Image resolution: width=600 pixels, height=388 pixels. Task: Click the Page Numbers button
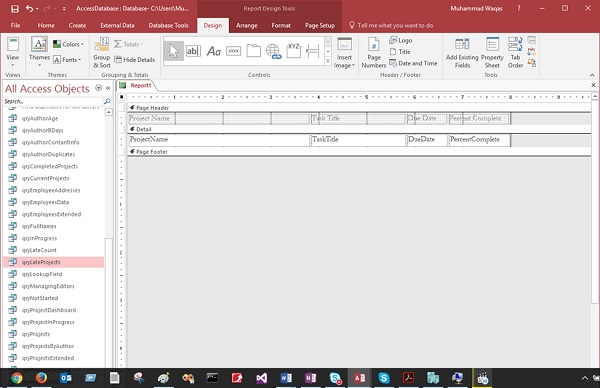point(373,53)
